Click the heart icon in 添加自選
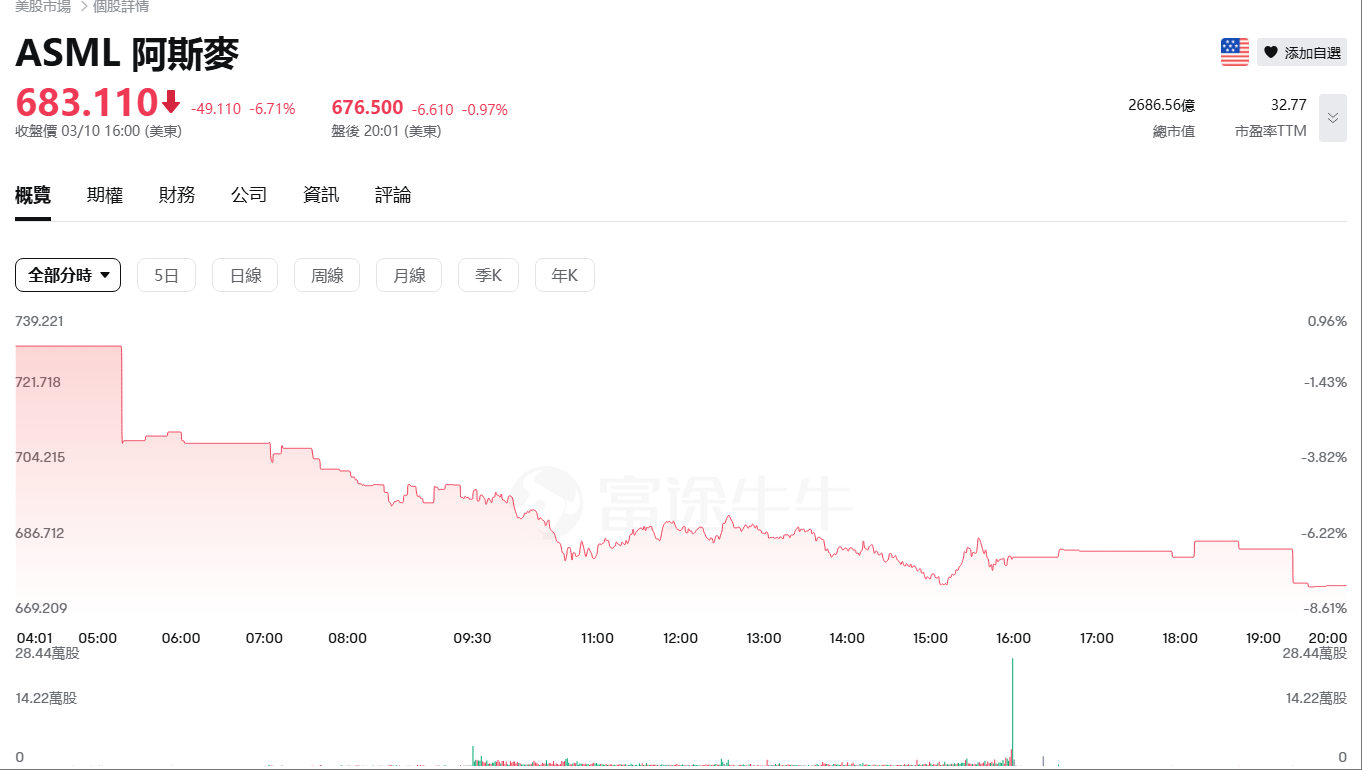This screenshot has height=770, width=1362. tap(1270, 53)
